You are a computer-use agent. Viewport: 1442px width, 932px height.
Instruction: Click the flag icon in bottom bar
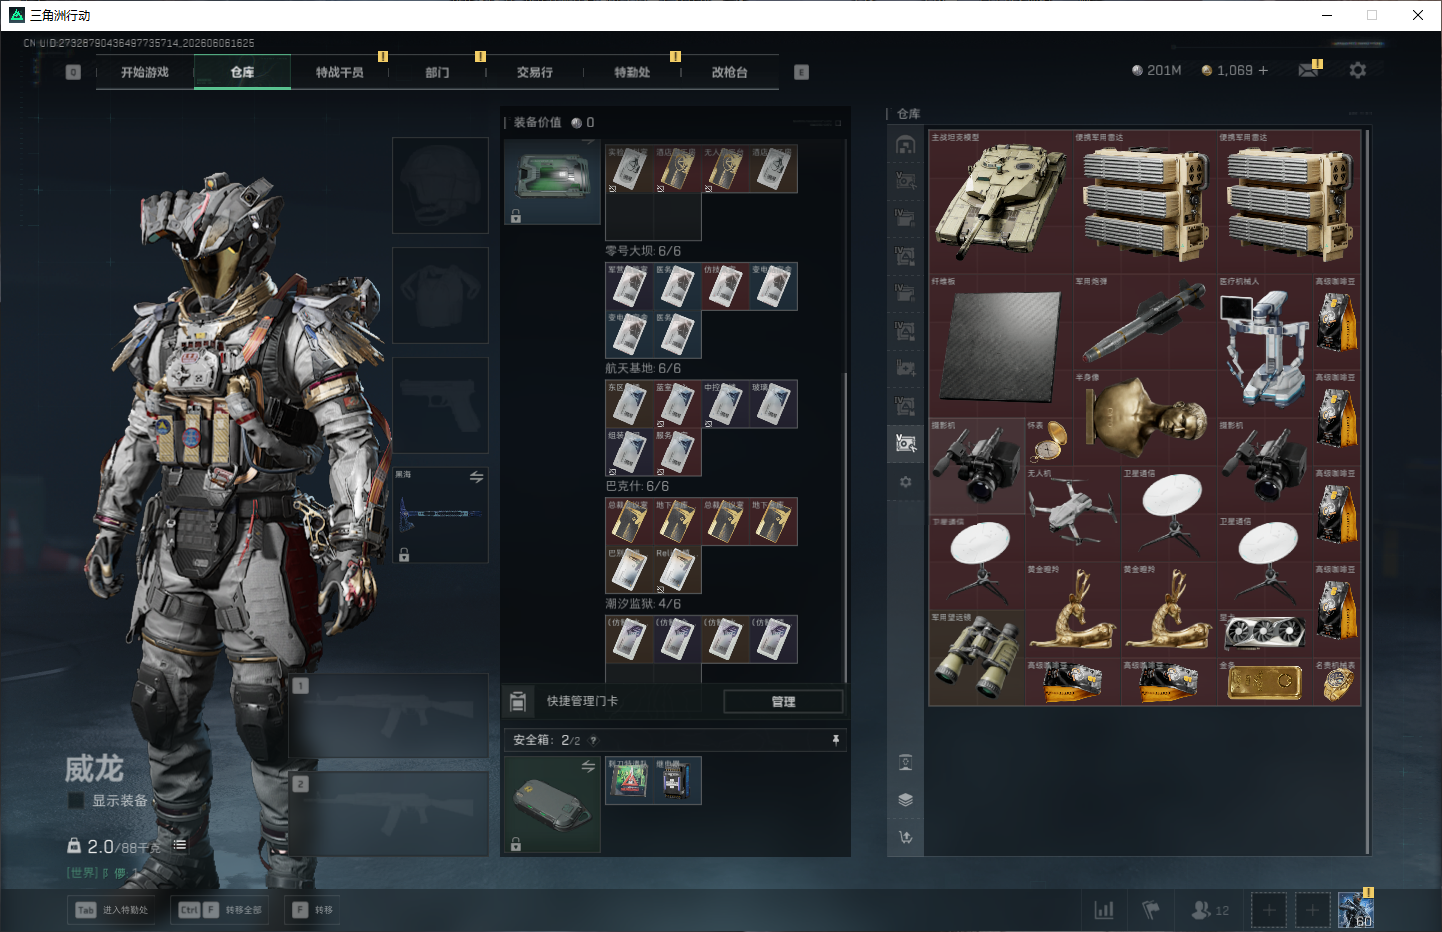click(x=1151, y=910)
